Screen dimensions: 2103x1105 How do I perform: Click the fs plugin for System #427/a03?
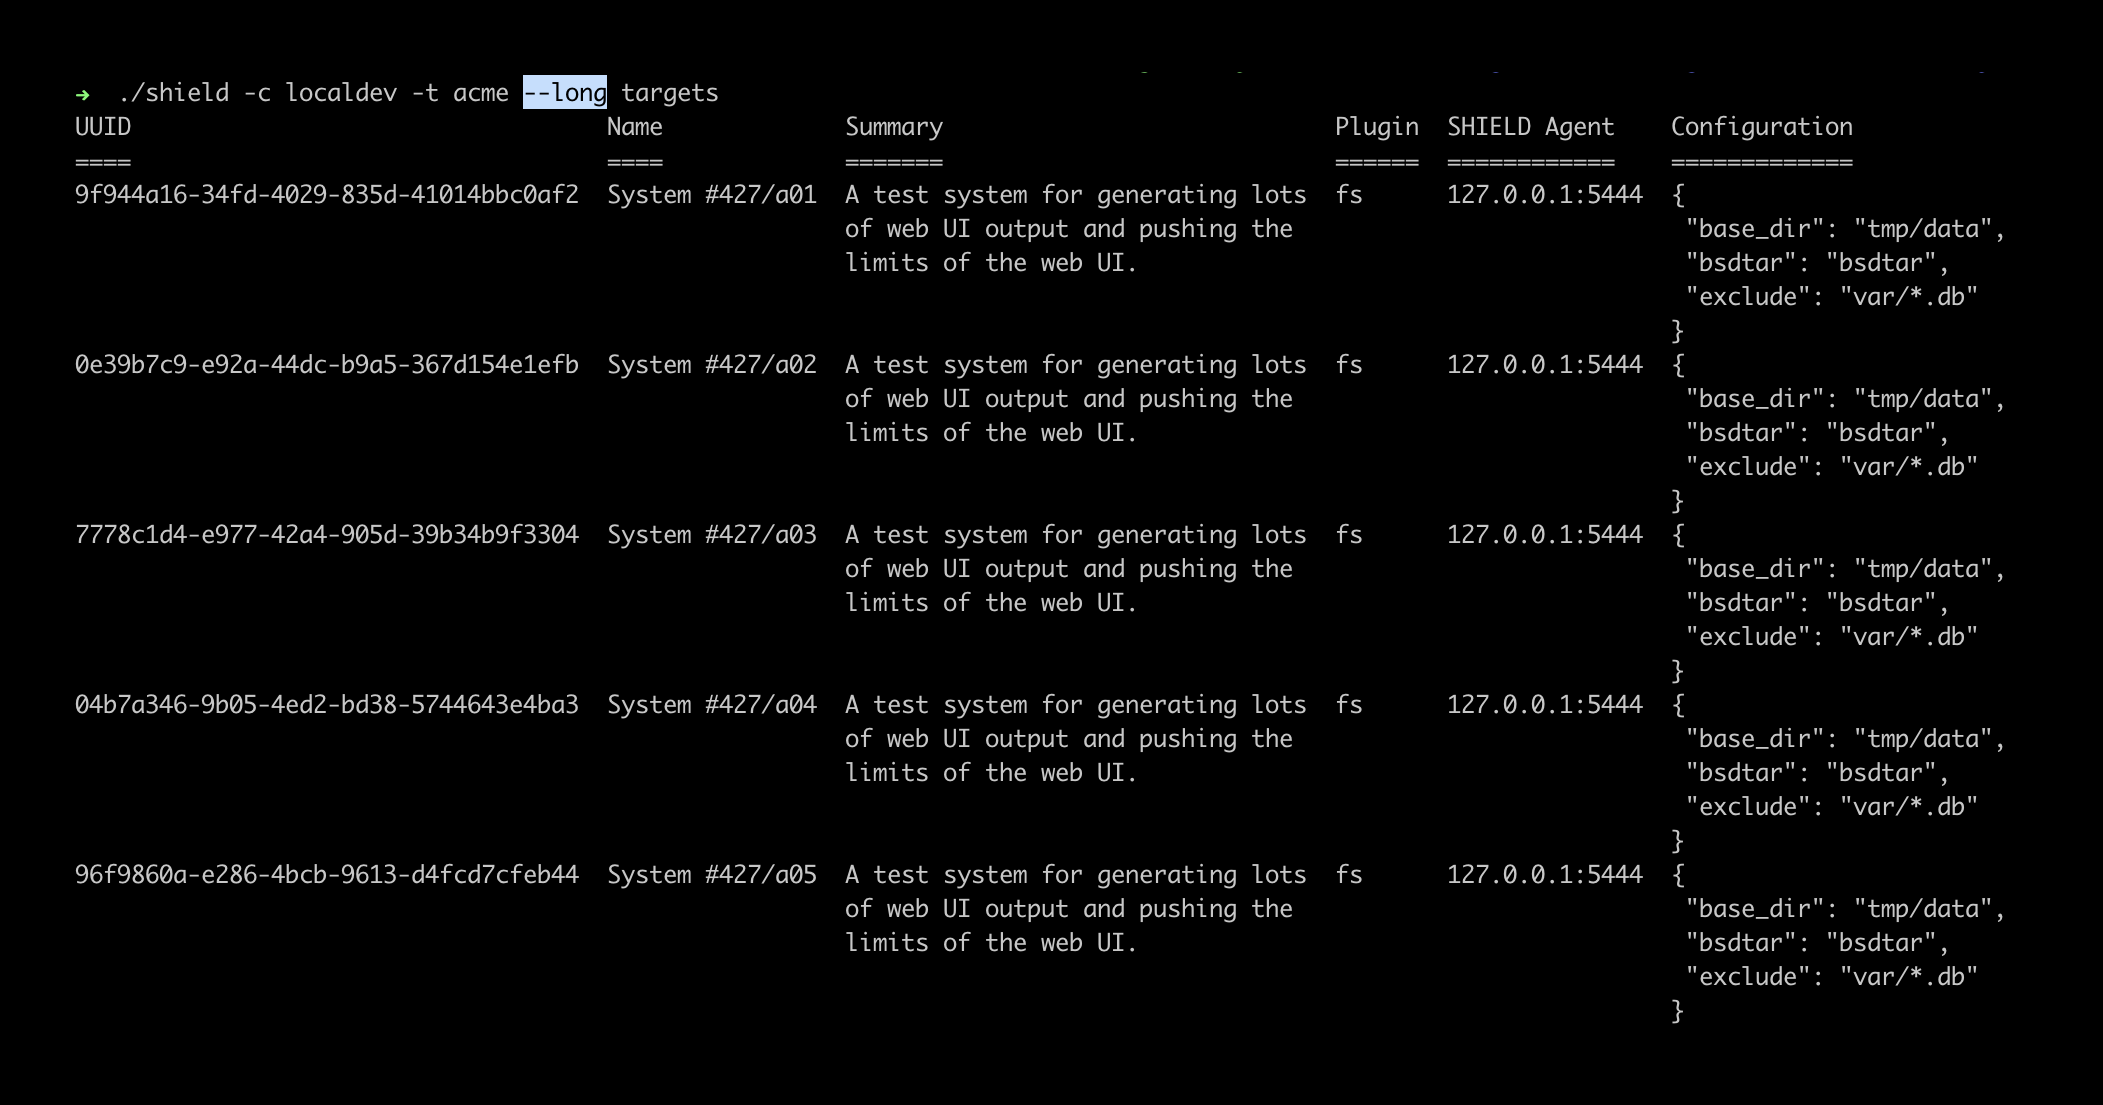[1349, 535]
